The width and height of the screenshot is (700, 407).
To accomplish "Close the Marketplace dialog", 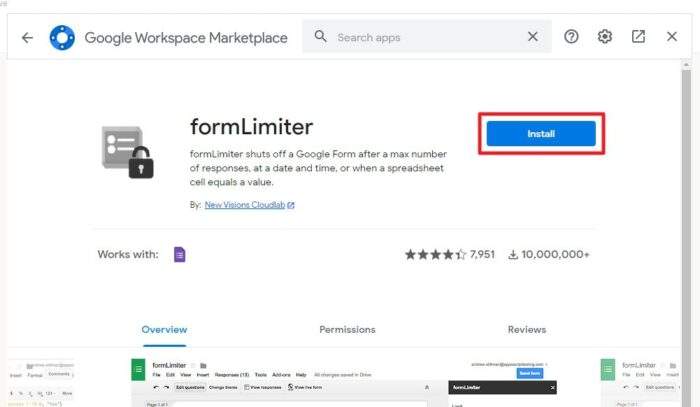I will 672,37.
